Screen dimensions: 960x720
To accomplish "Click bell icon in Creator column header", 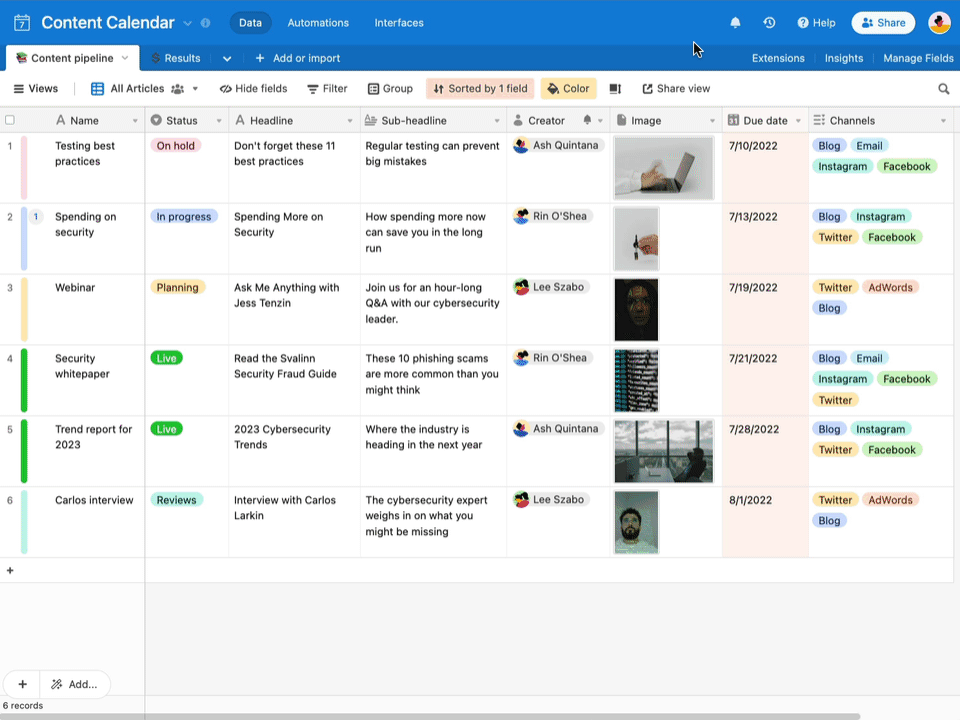I will coord(587,120).
